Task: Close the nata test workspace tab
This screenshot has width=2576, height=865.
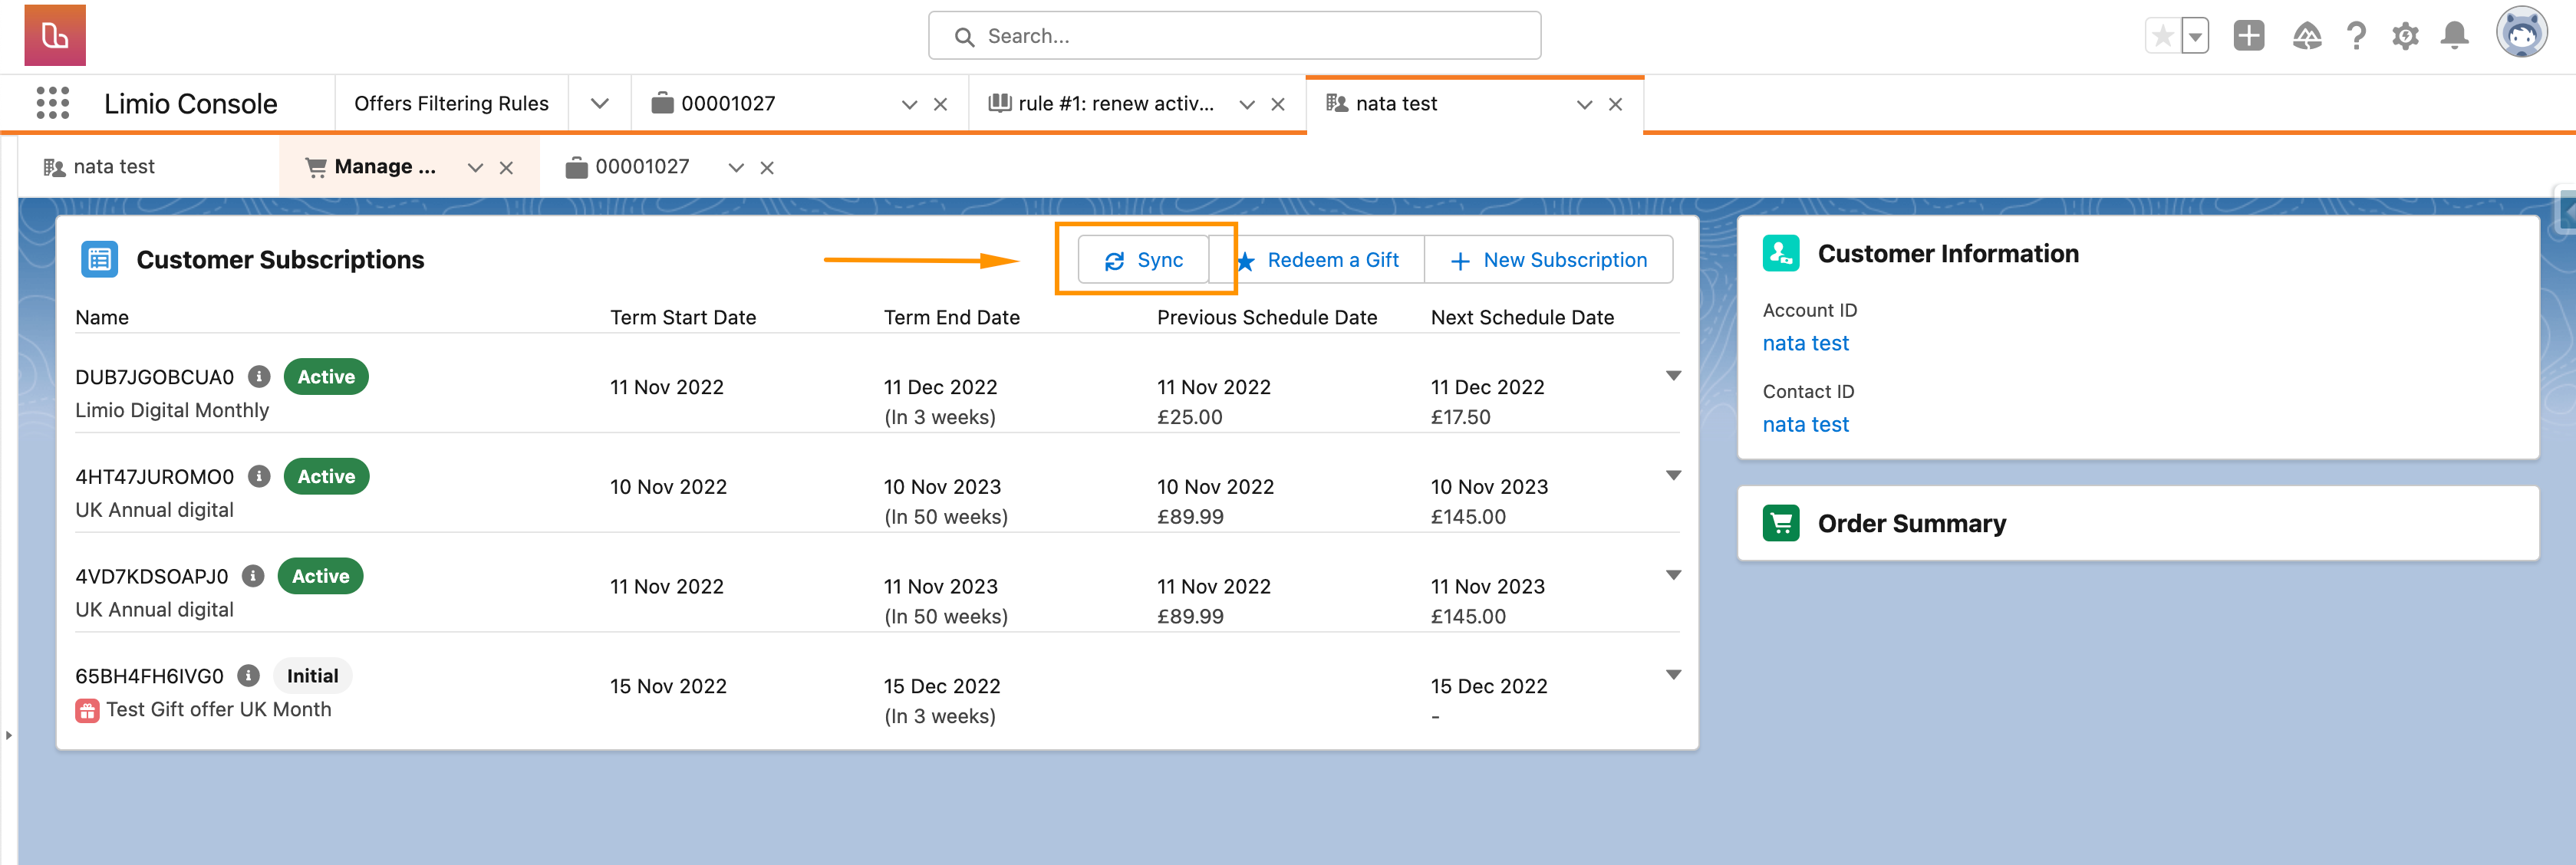Action: point(1615,104)
